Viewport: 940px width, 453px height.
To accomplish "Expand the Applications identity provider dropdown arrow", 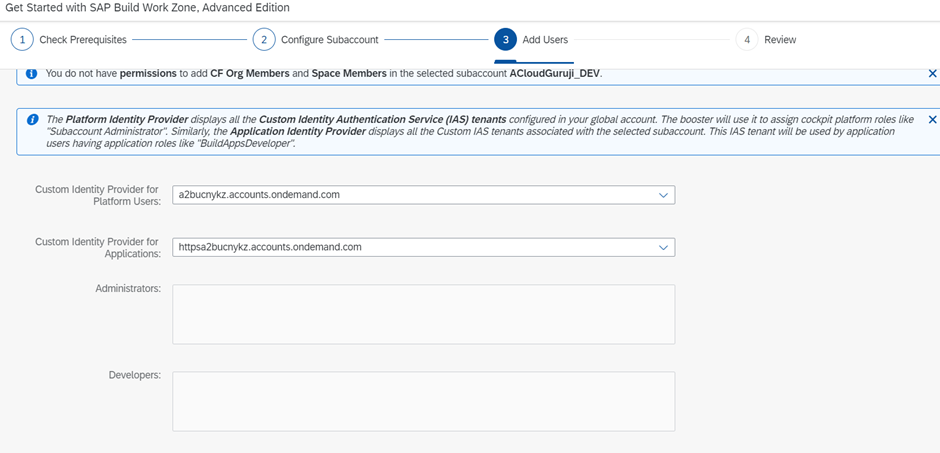I will 663,246.
